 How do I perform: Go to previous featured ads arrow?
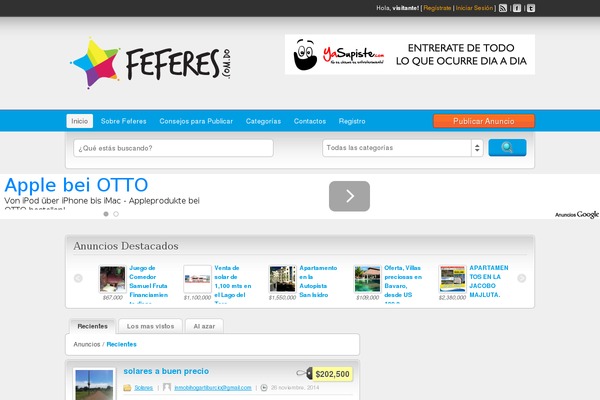78,278
